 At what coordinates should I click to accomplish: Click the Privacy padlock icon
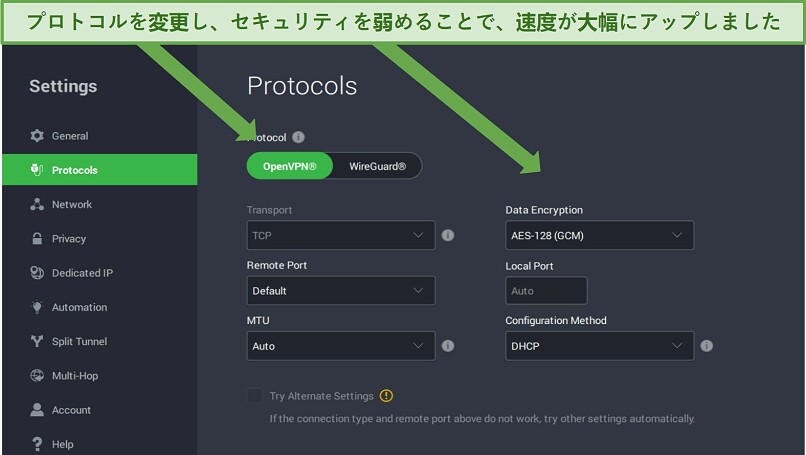click(x=37, y=239)
